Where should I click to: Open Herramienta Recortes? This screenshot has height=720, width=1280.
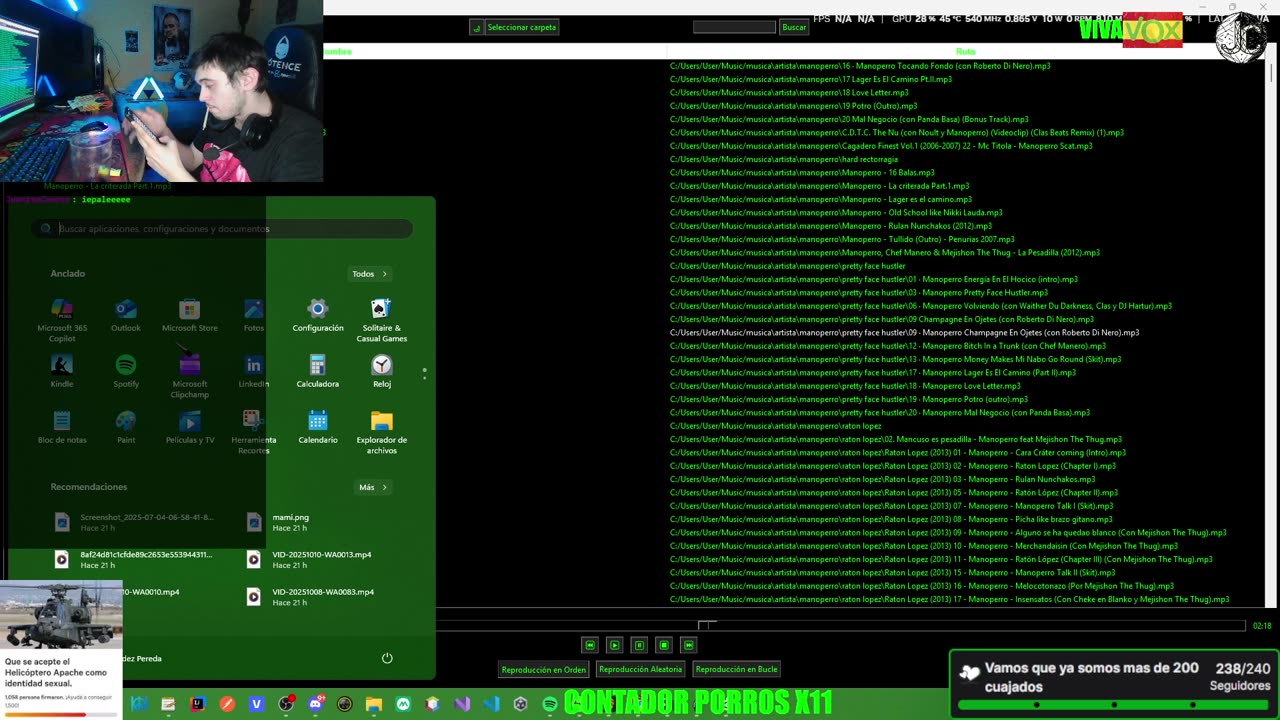[254, 432]
